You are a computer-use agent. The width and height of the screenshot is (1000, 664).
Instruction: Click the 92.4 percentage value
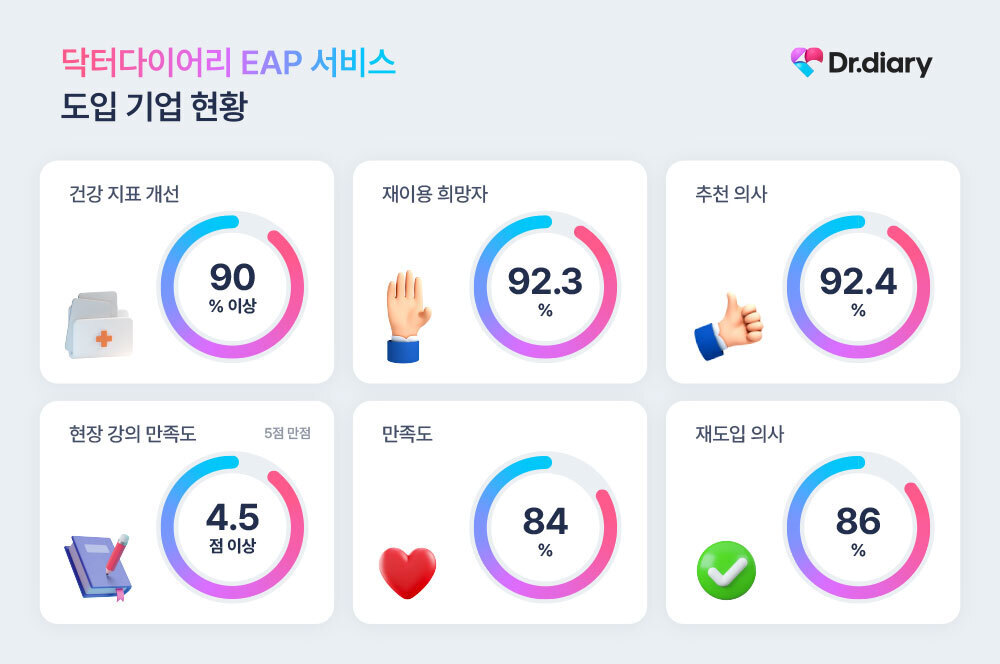tap(858, 281)
